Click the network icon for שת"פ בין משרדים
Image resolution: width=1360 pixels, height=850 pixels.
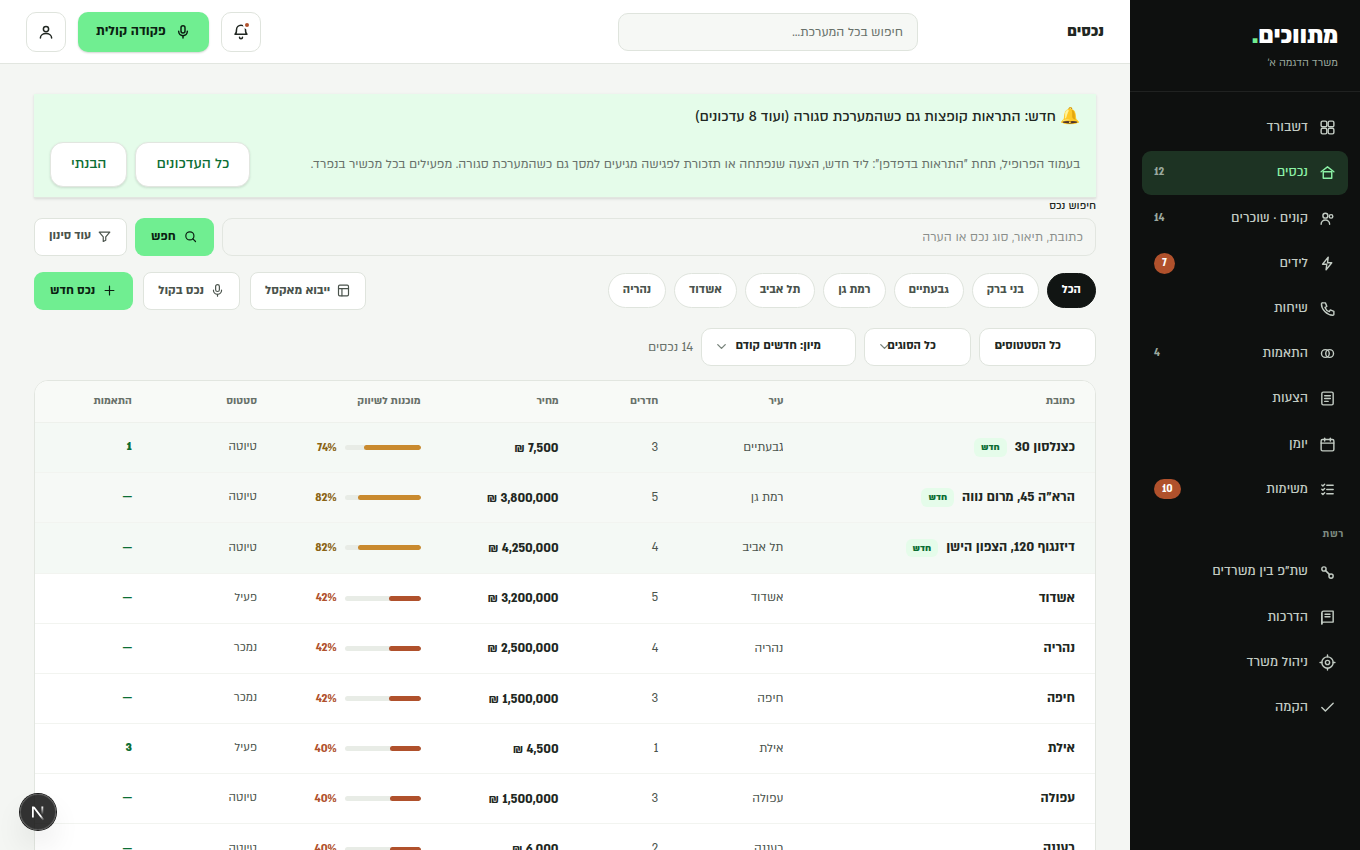point(1327,572)
